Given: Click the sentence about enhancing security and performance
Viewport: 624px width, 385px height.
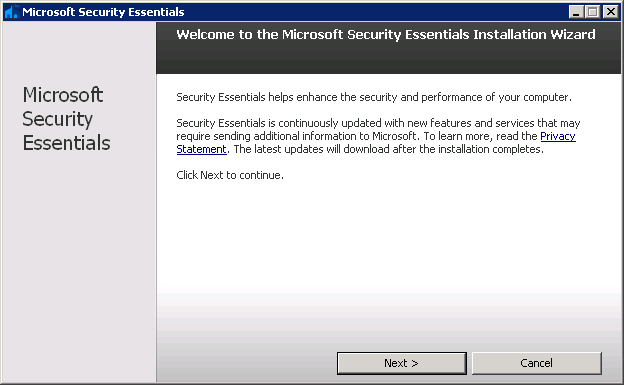Looking at the screenshot, I should click(x=374, y=97).
